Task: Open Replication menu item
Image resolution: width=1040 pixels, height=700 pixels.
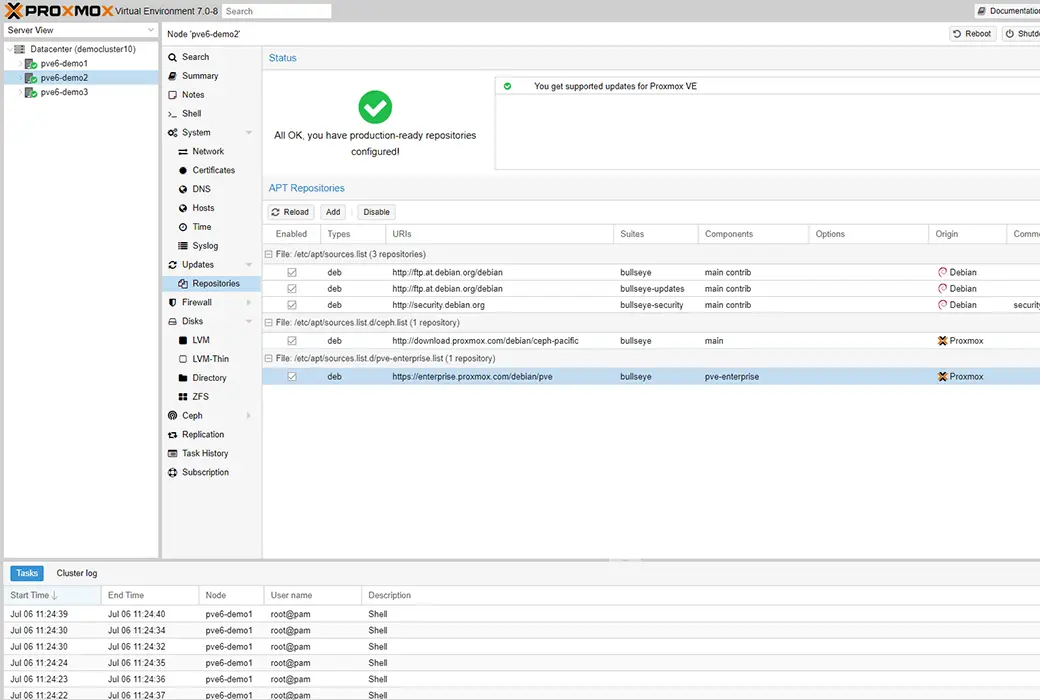Action: click(x=211, y=435)
